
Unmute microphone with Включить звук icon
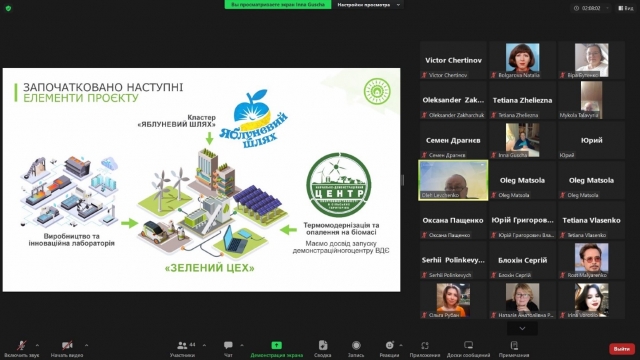pyautogui.click(x=21, y=346)
